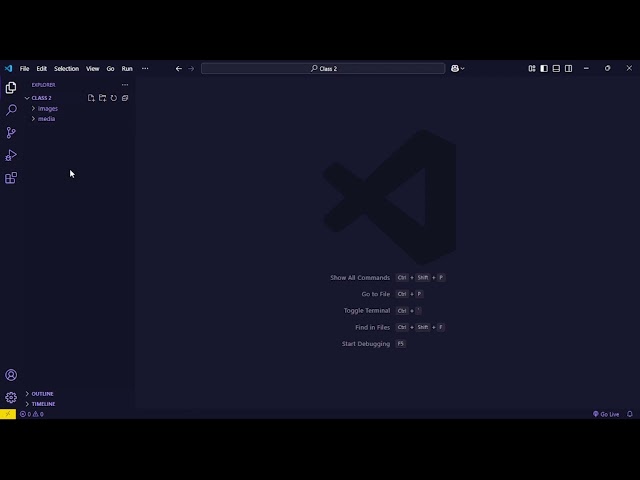Click the Go Live status button

click(606, 414)
